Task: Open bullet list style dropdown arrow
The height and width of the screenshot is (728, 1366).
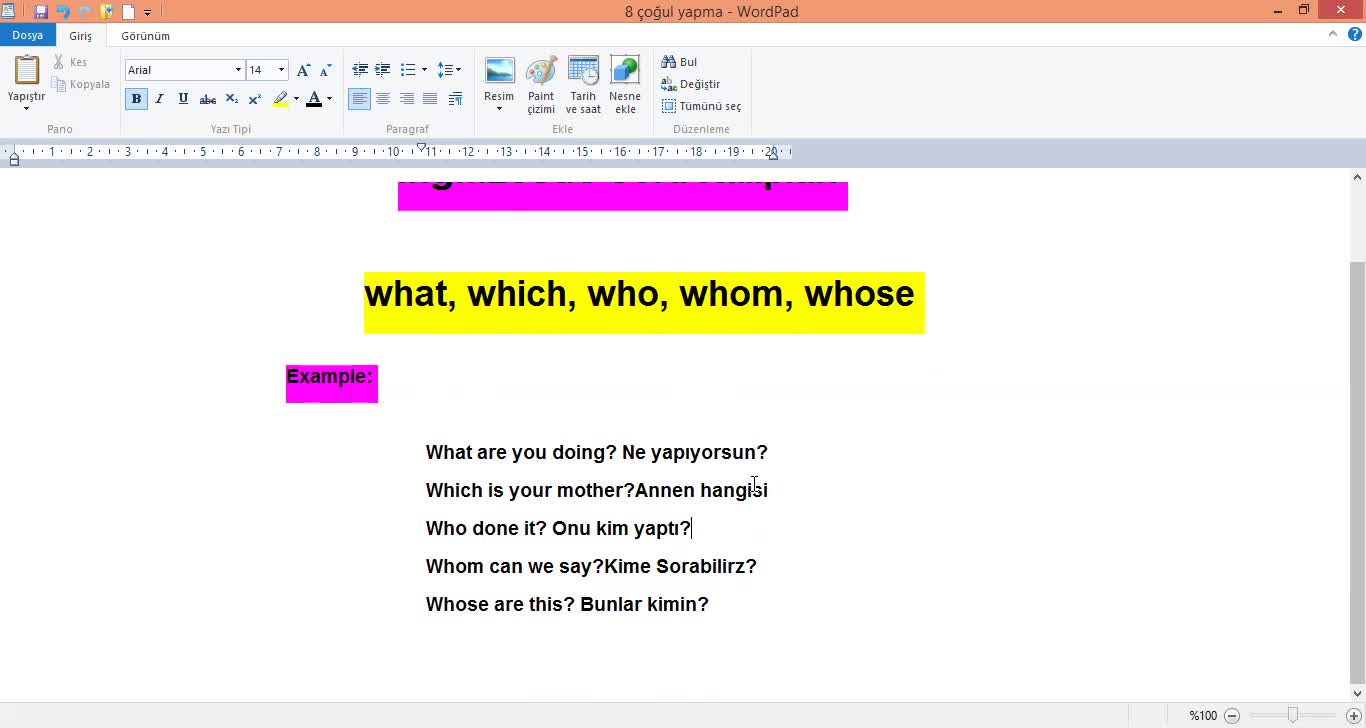Action: (424, 70)
